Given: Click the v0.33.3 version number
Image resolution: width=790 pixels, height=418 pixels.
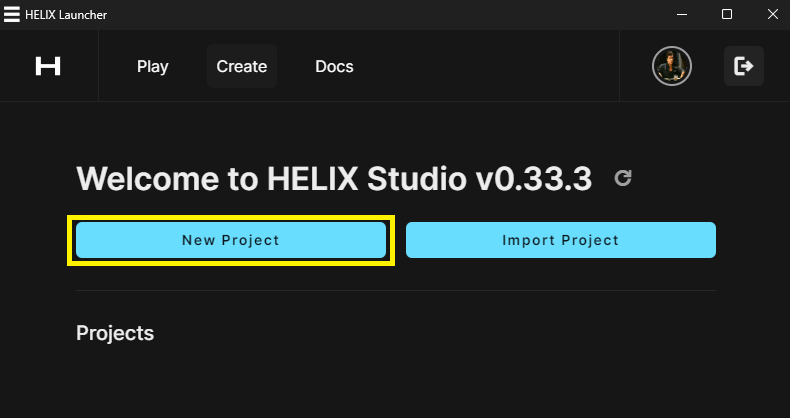Looking at the screenshot, I should (534, 180).
